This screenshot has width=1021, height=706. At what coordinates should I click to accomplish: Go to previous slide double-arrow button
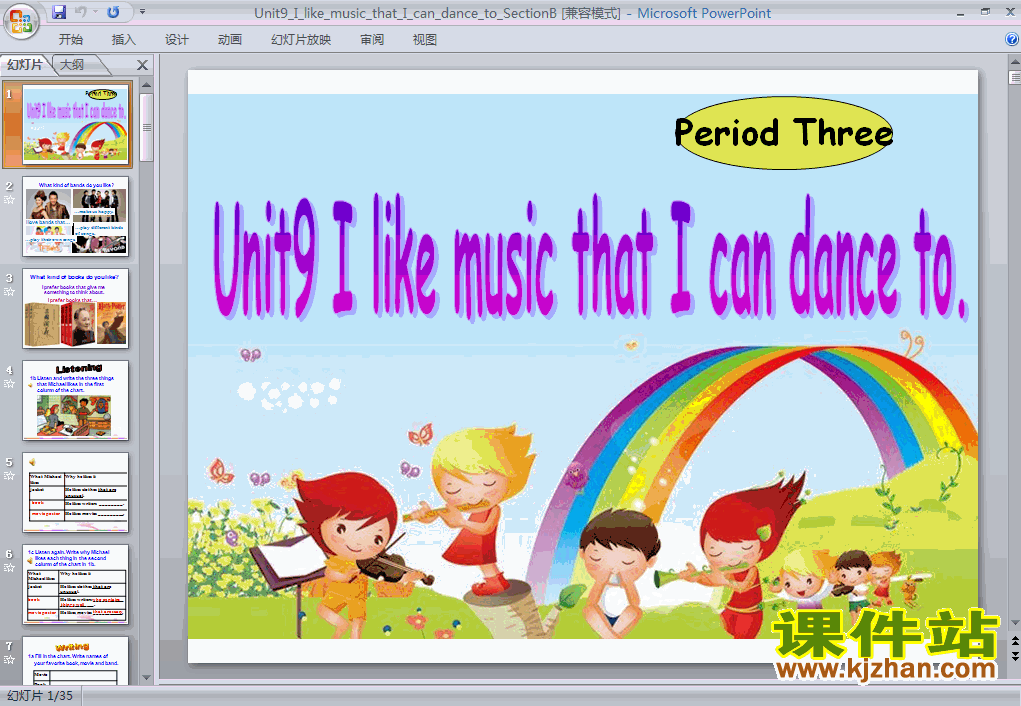[x=1014, y=642]
